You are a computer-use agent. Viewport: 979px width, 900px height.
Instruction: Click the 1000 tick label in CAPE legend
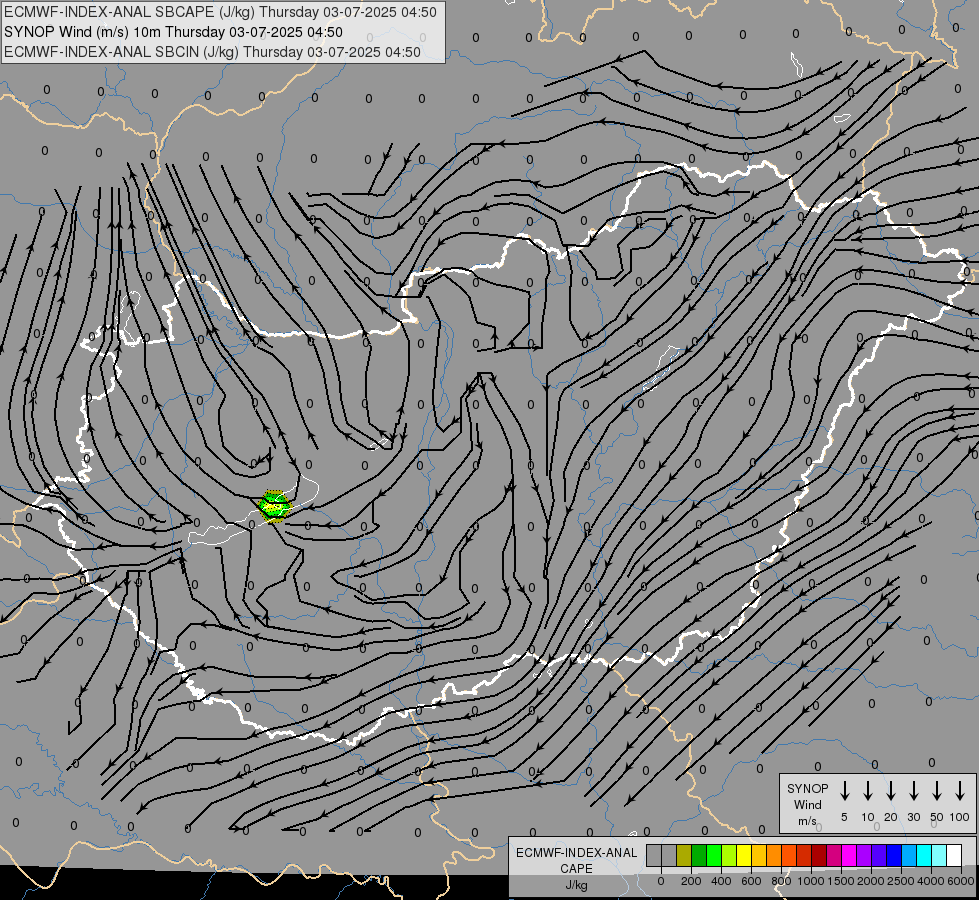click(x=811, y=881)
